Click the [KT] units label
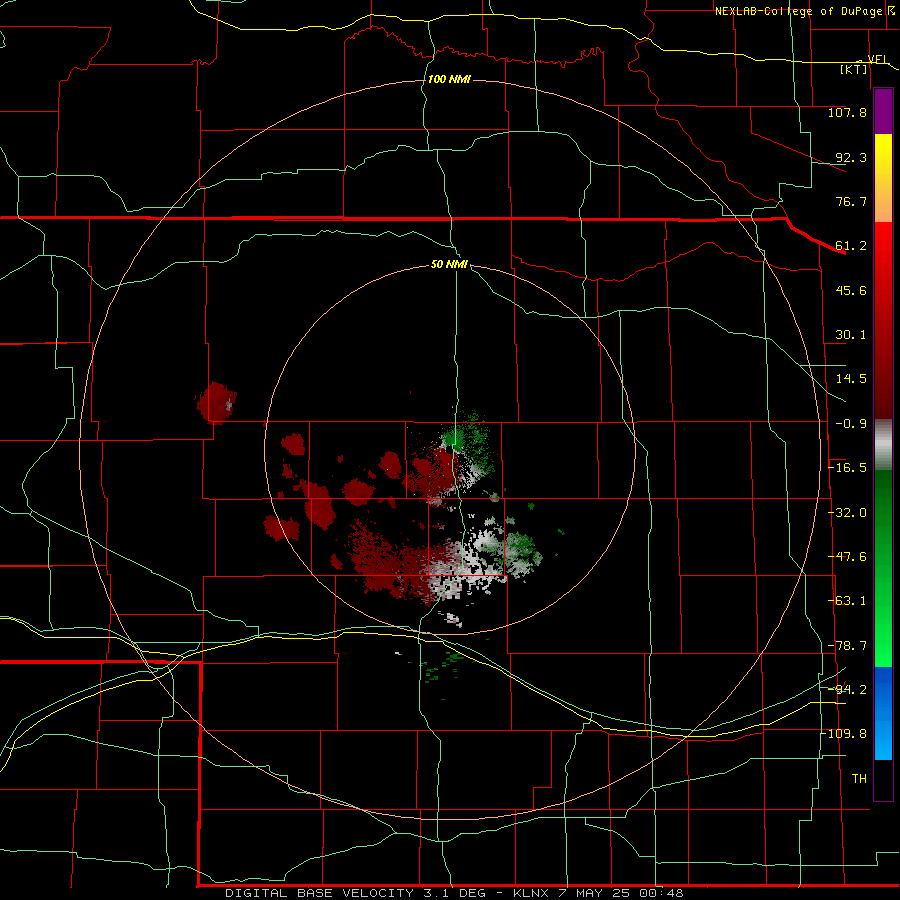 (854, 69)
